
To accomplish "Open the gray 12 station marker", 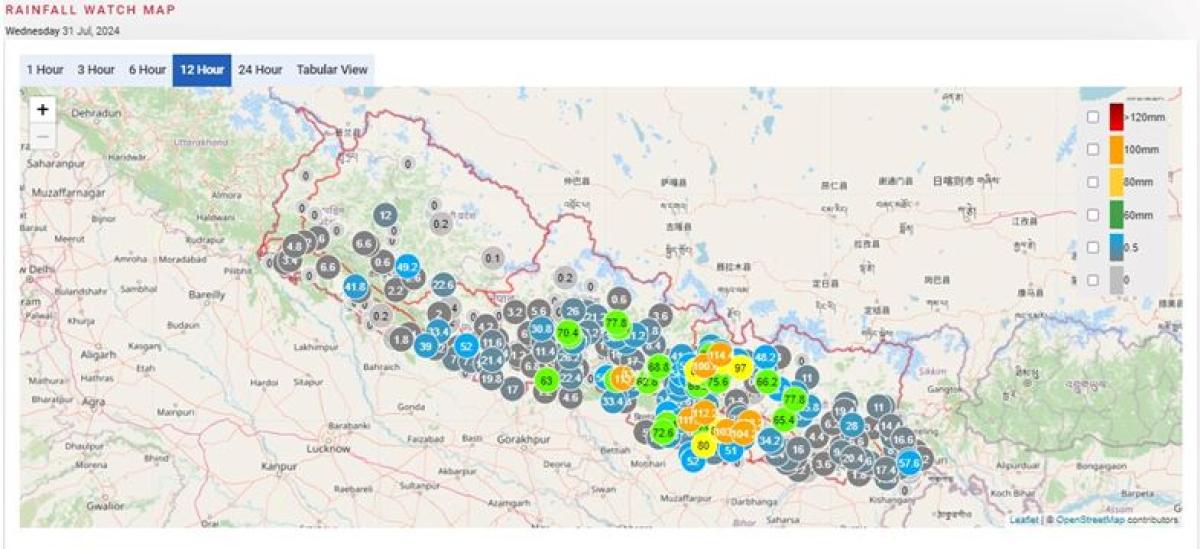I will [x=386, y=214].
